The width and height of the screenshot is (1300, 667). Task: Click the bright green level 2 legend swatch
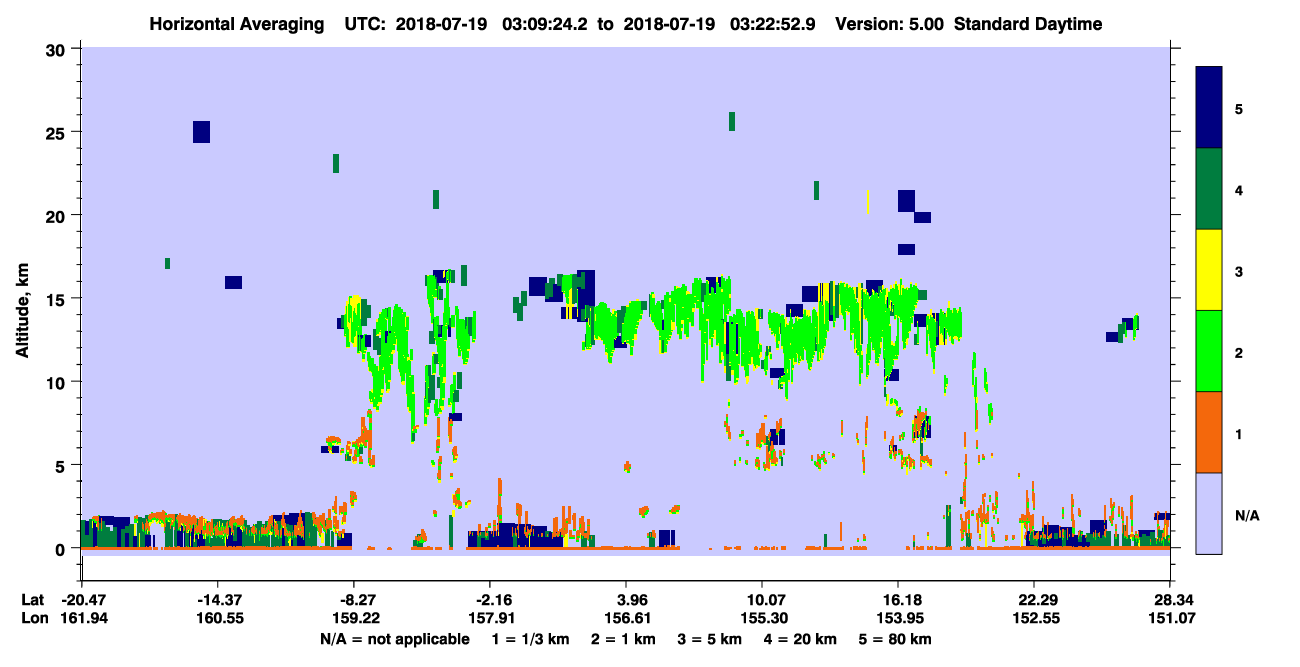pos(1209,351)
